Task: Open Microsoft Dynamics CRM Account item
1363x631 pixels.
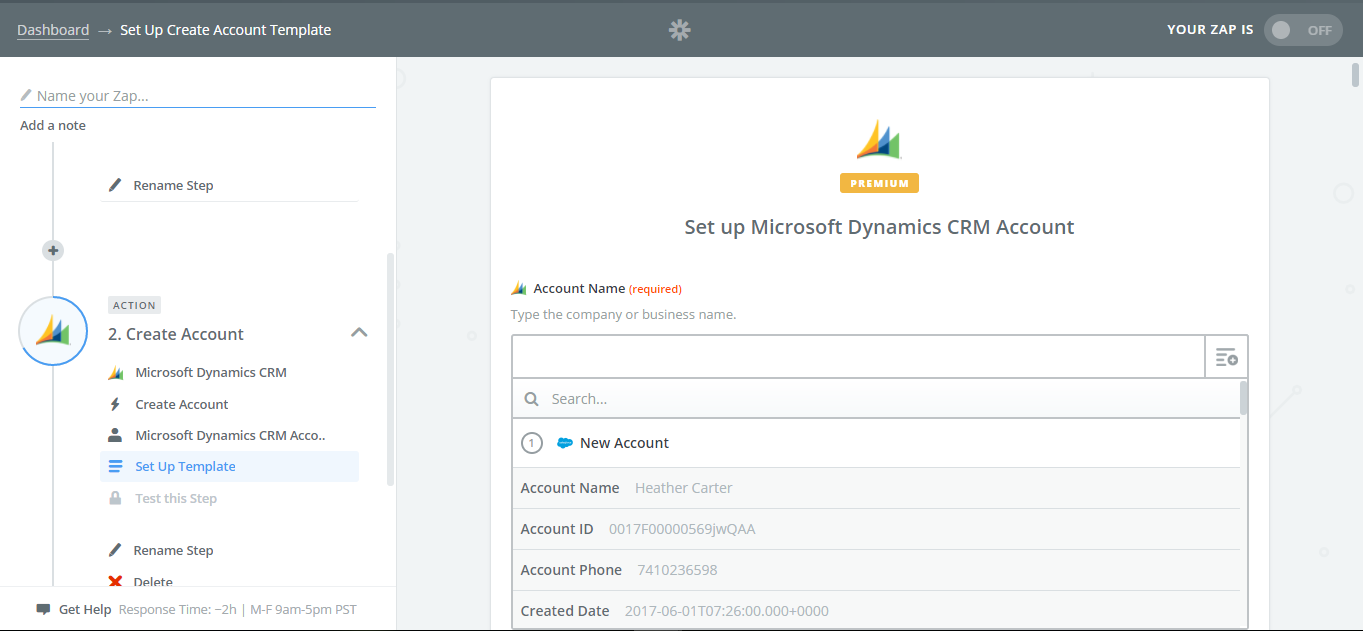Action: 230,436
